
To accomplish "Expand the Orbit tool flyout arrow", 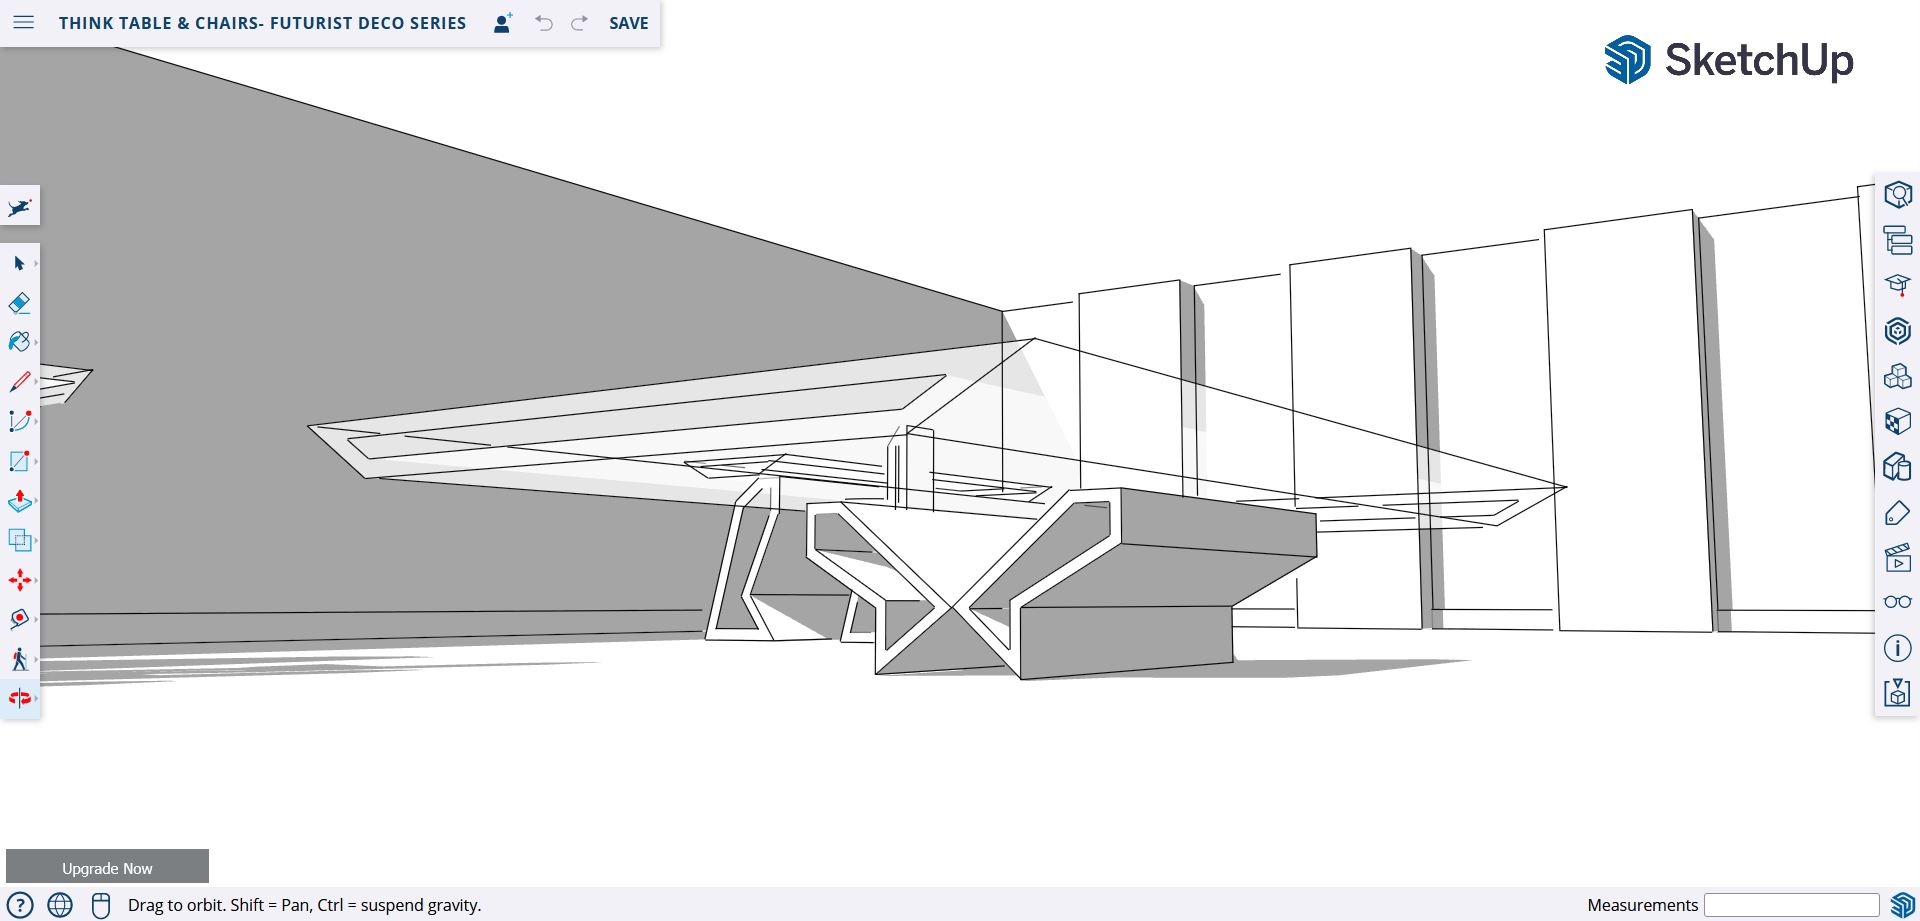I will click(36, 699).
